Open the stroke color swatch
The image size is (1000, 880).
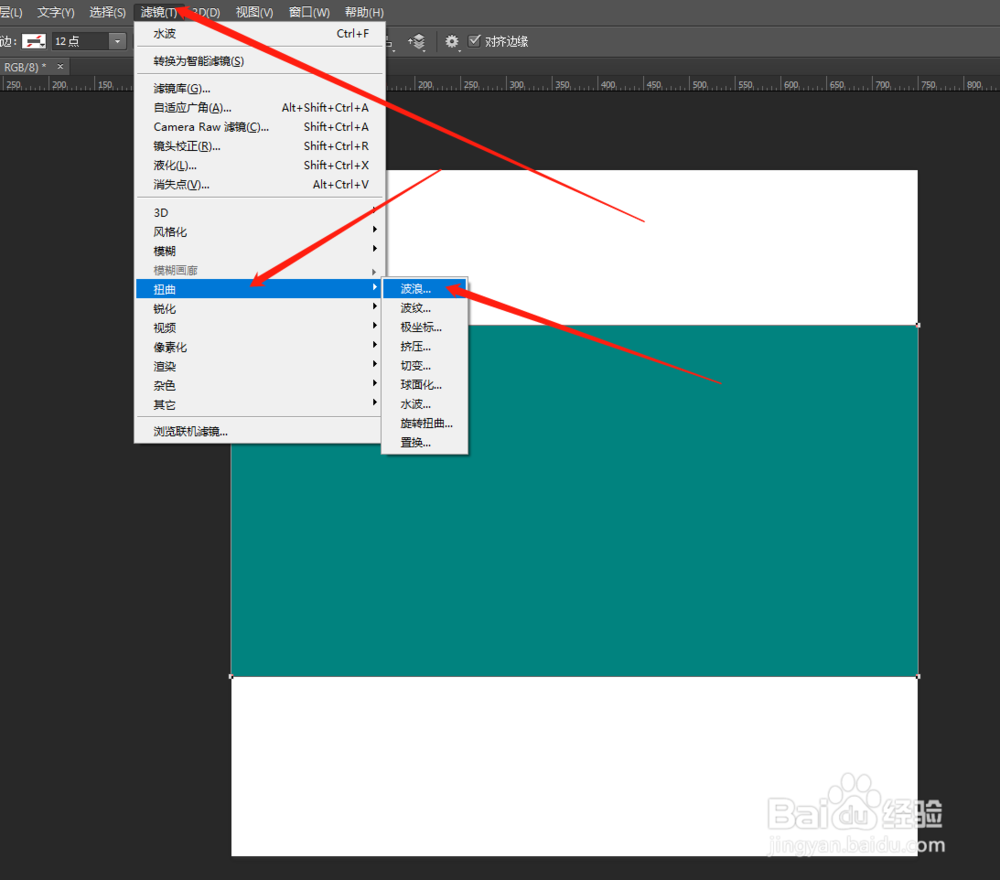coord(34,41)
